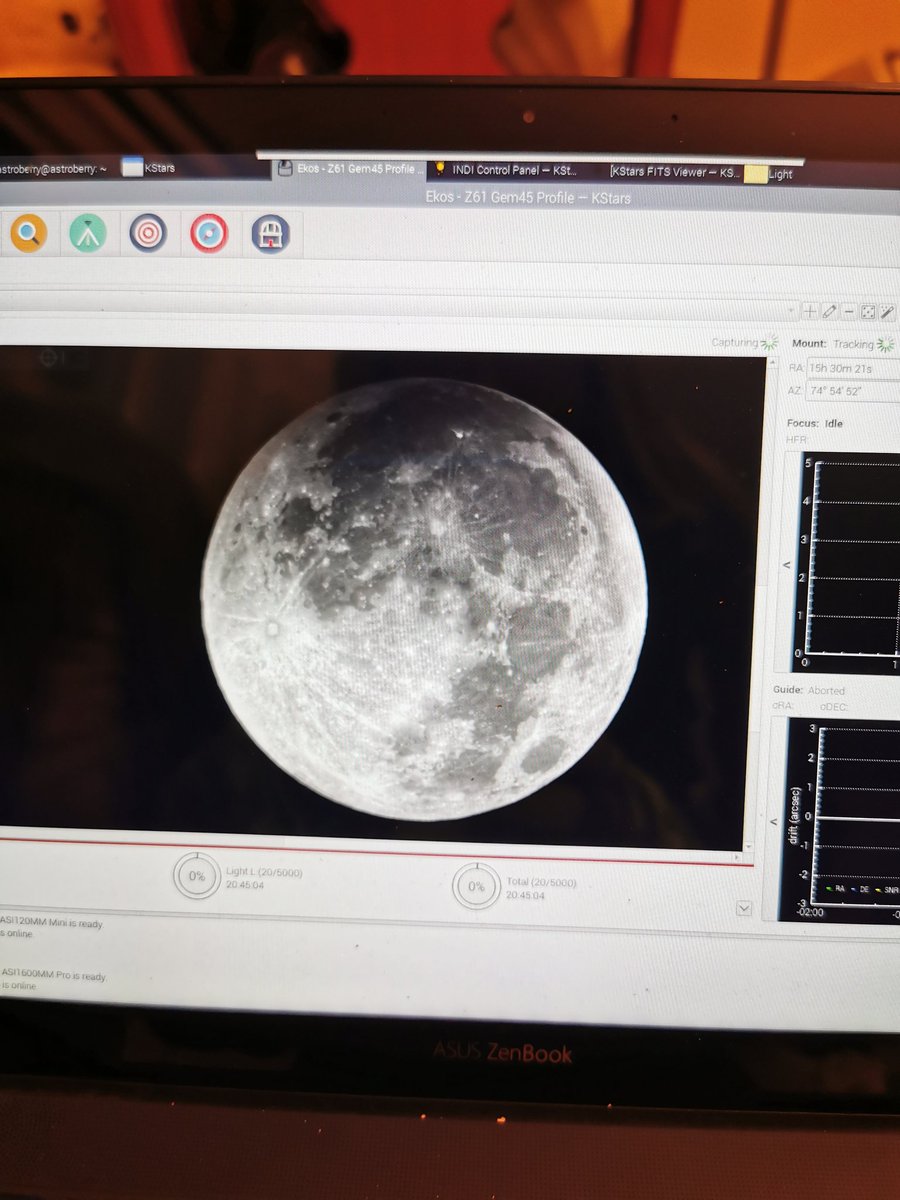Click the add profile plus icon
The image size is (900, 1200).
pyautogui.click(x=810, y=311)
